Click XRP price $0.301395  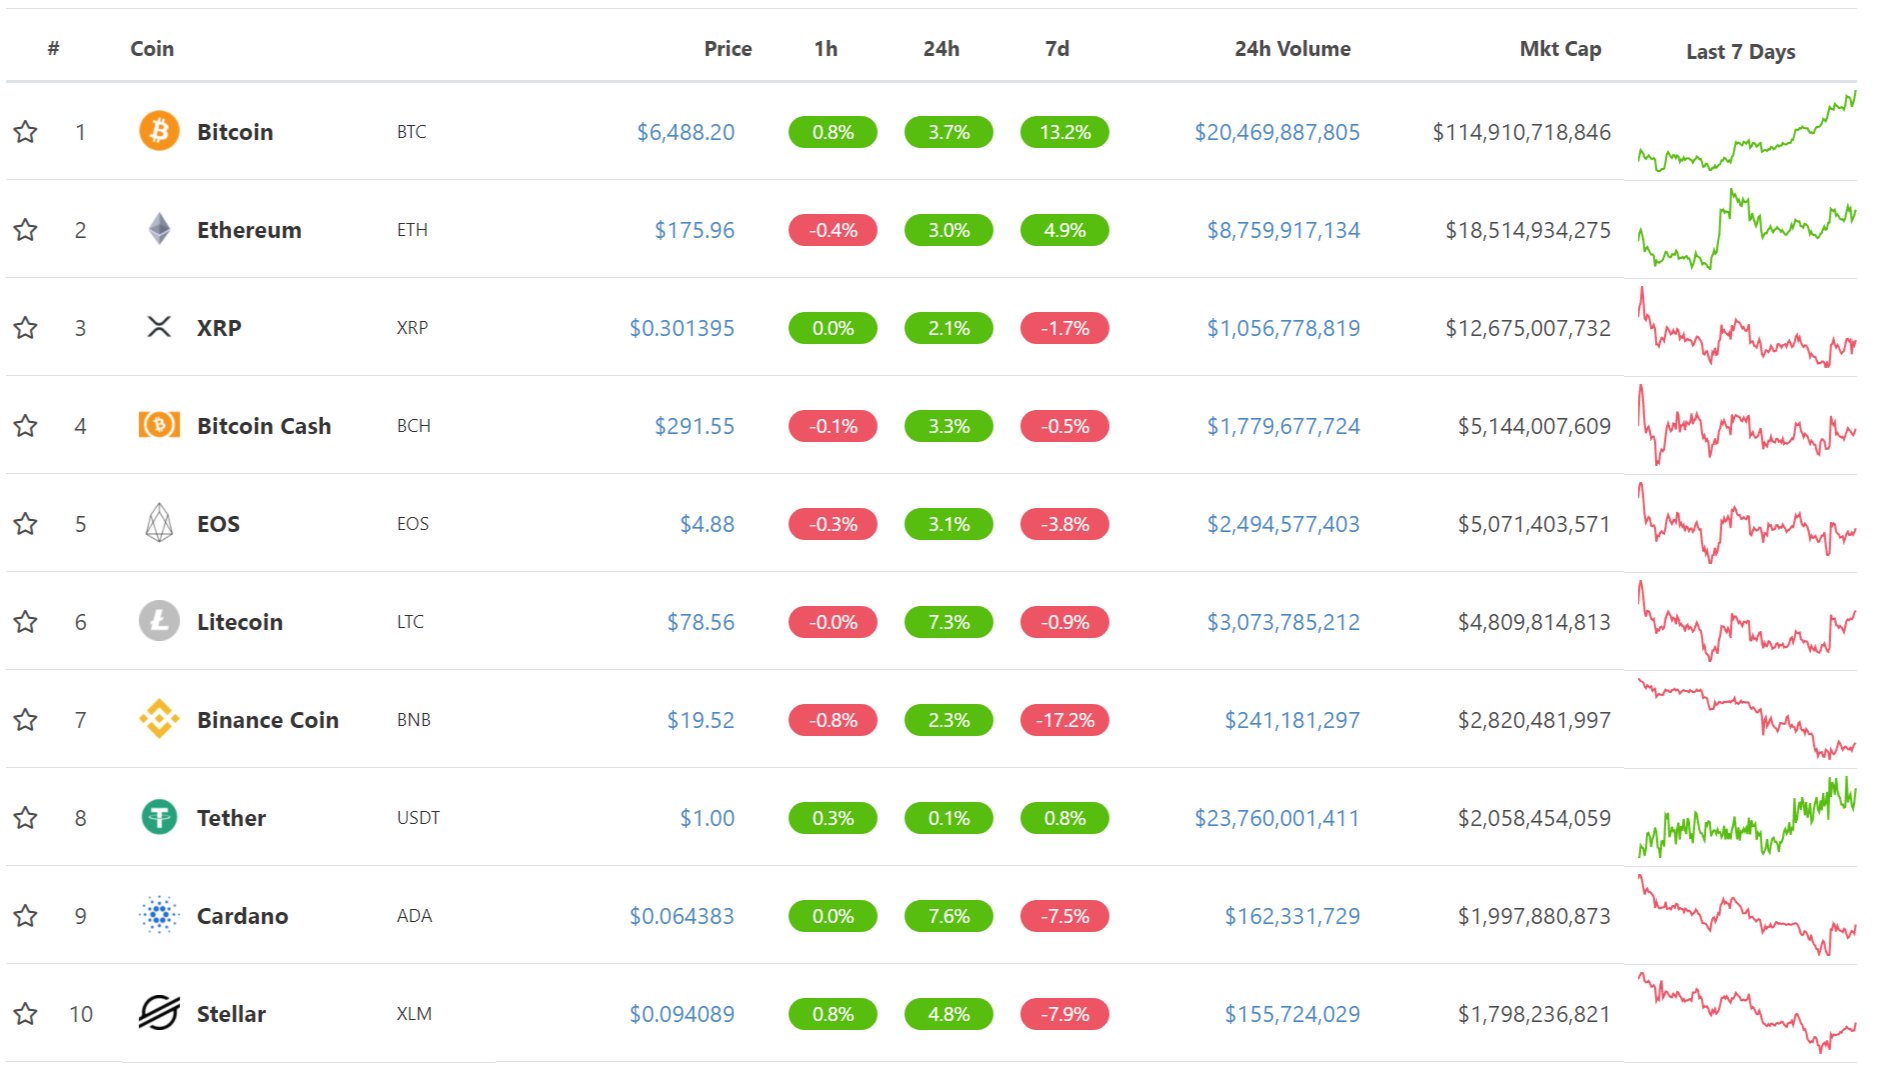pos(682,328)
